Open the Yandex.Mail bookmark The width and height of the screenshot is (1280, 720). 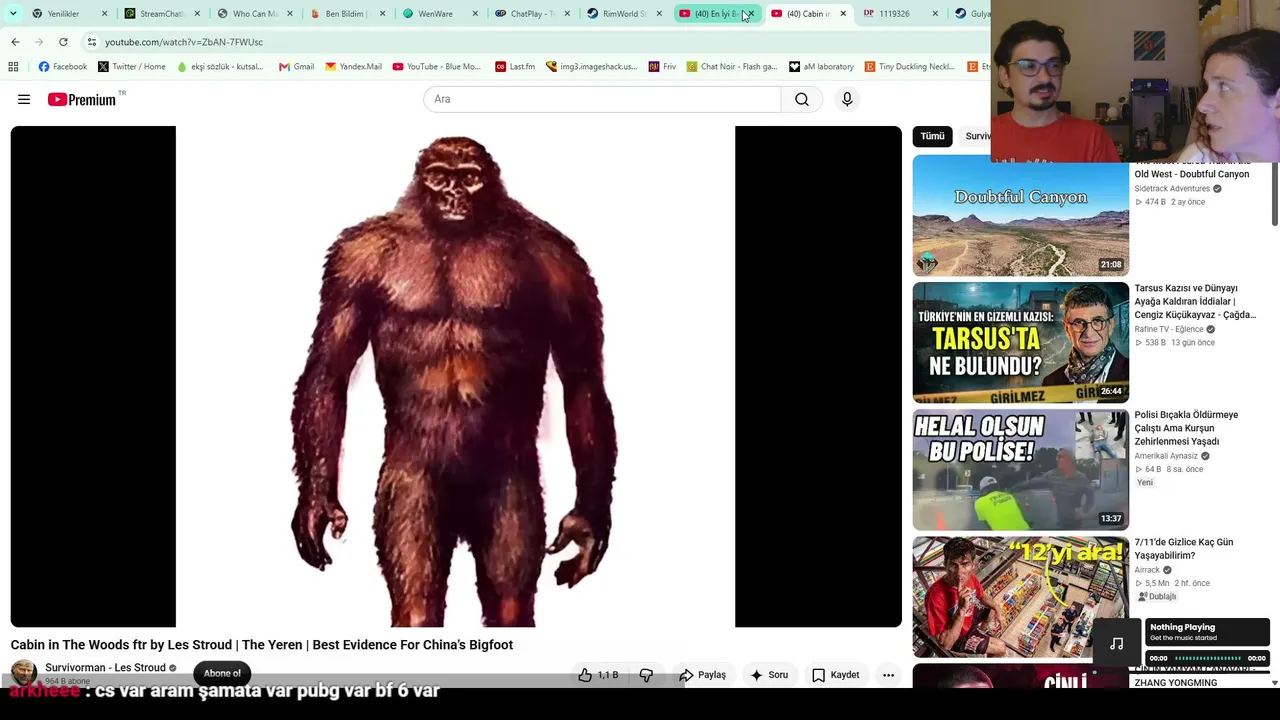click(x=353, y=67)
